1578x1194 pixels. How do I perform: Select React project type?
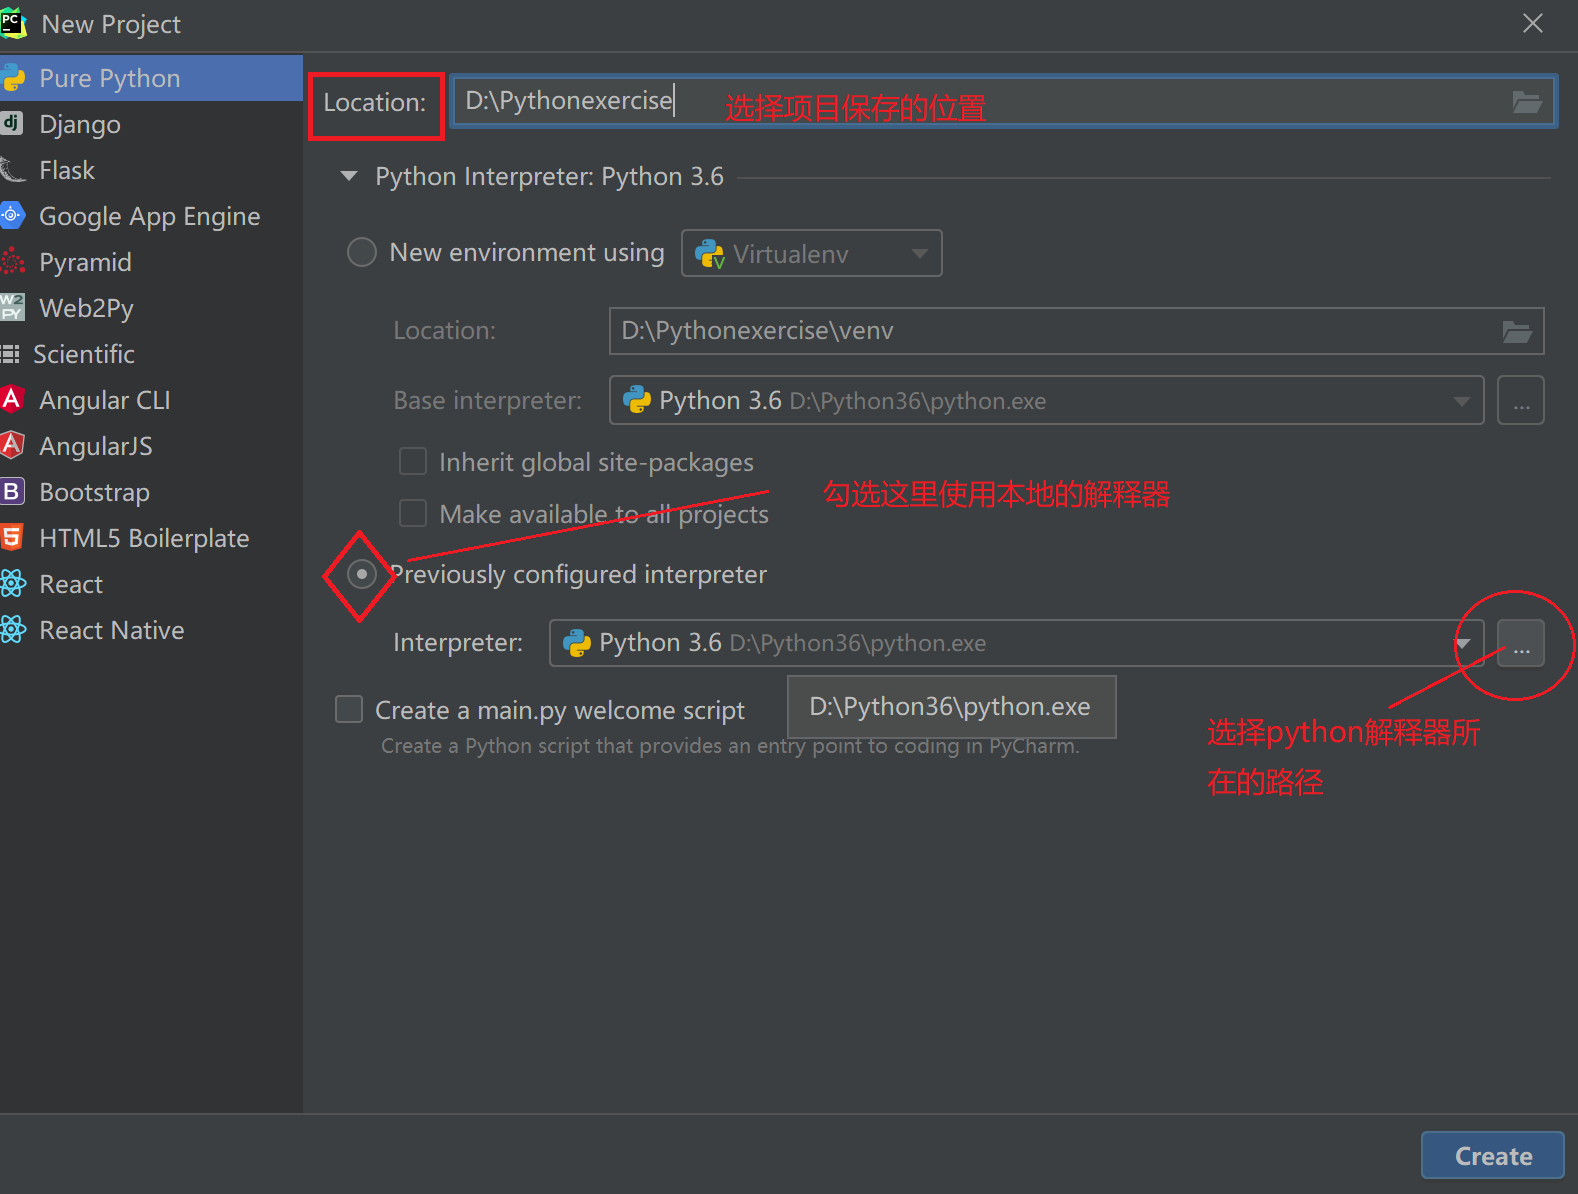[150, 584]
